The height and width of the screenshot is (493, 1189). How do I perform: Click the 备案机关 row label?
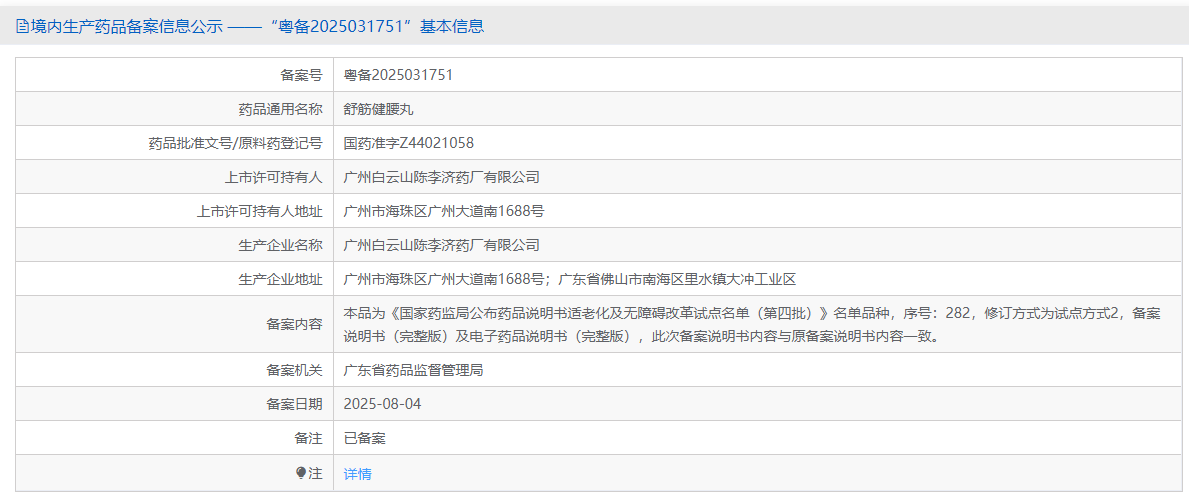tap(294, 370)
